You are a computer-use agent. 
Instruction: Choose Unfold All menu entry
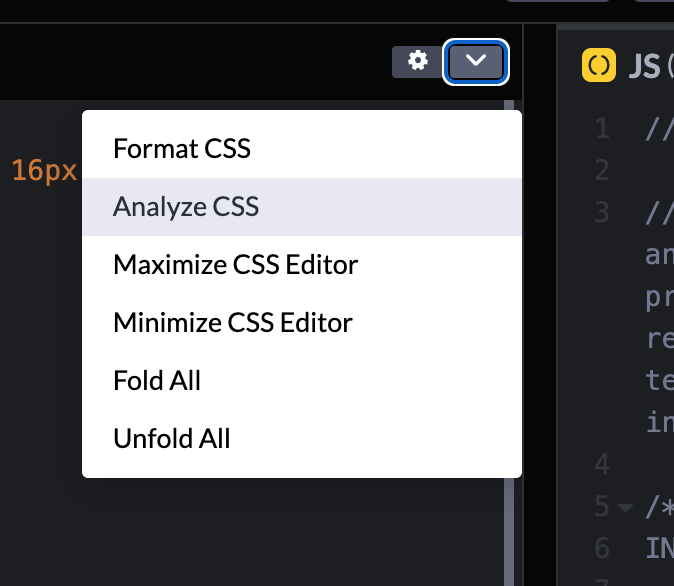(x=172, y=439)
